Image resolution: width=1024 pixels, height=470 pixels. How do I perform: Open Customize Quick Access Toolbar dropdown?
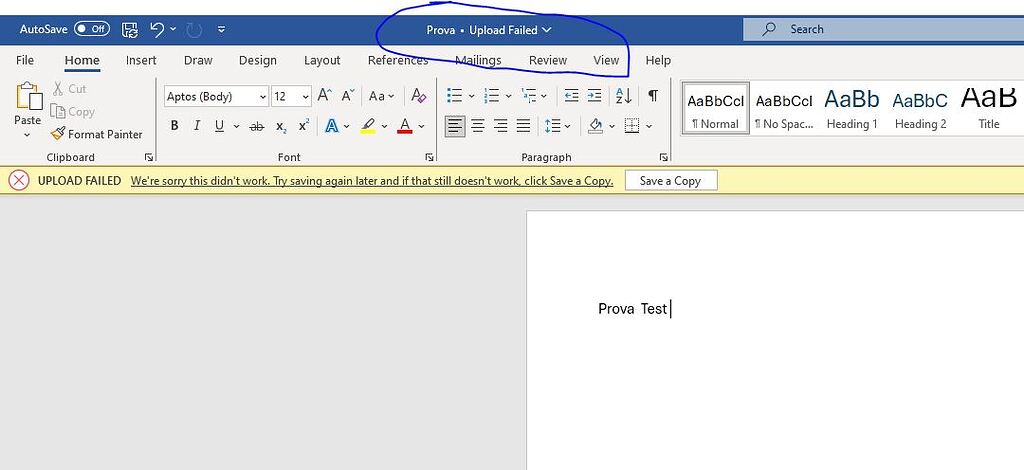point(221,29)
